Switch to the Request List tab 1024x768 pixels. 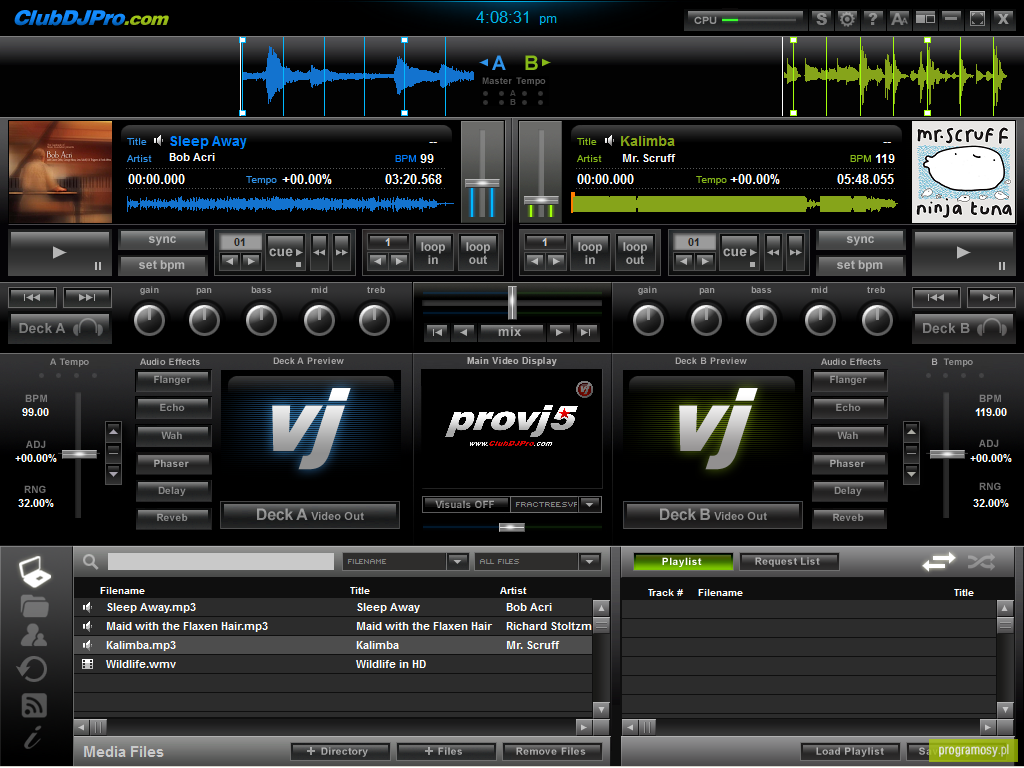(x=788, y=562)
